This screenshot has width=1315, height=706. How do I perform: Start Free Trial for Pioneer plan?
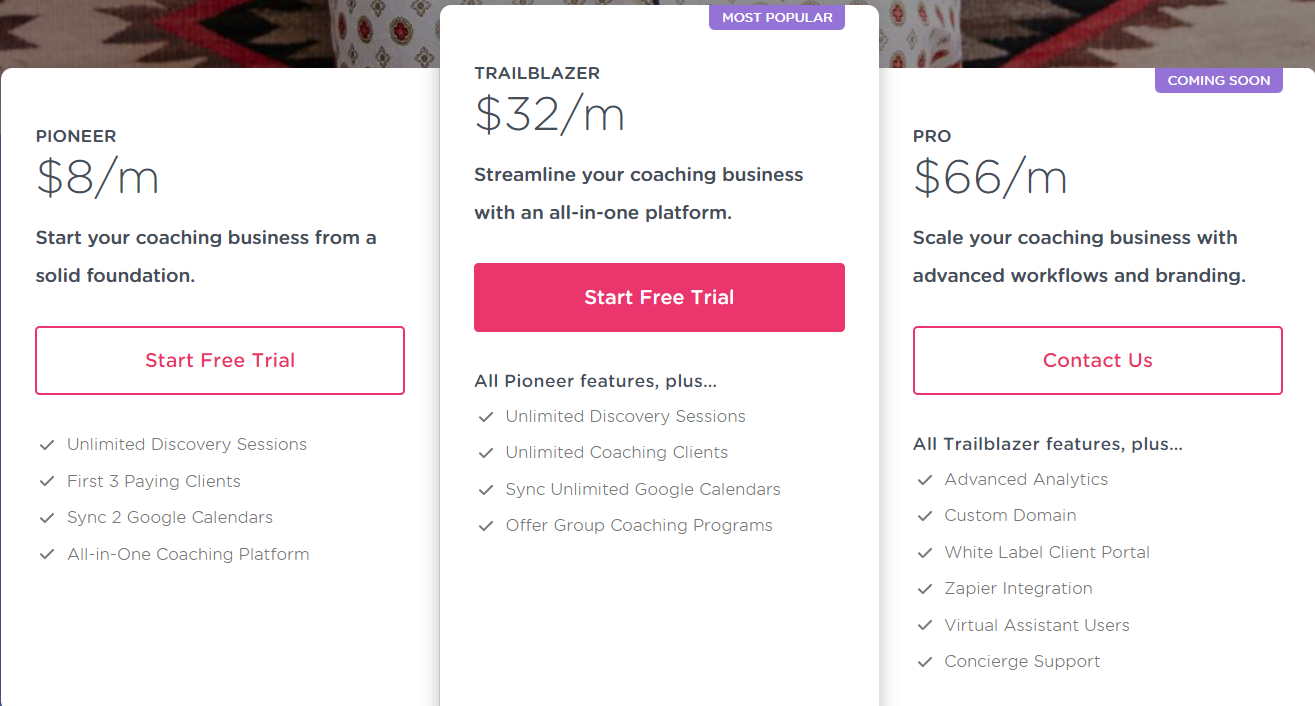tap(220, 360)
